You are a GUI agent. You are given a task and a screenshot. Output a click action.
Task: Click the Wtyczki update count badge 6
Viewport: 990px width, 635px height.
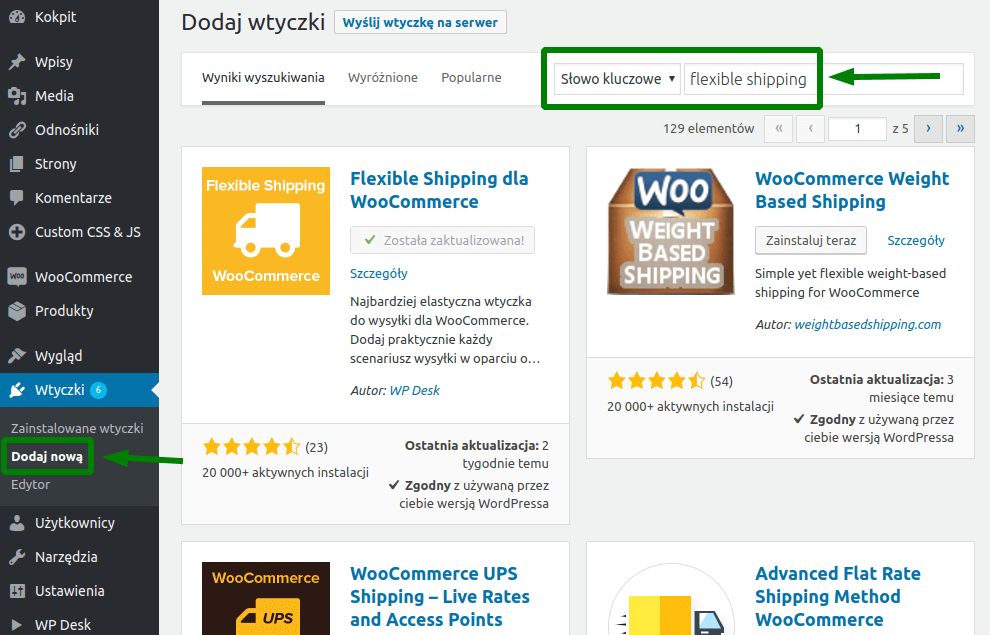(x=98, y=390)
